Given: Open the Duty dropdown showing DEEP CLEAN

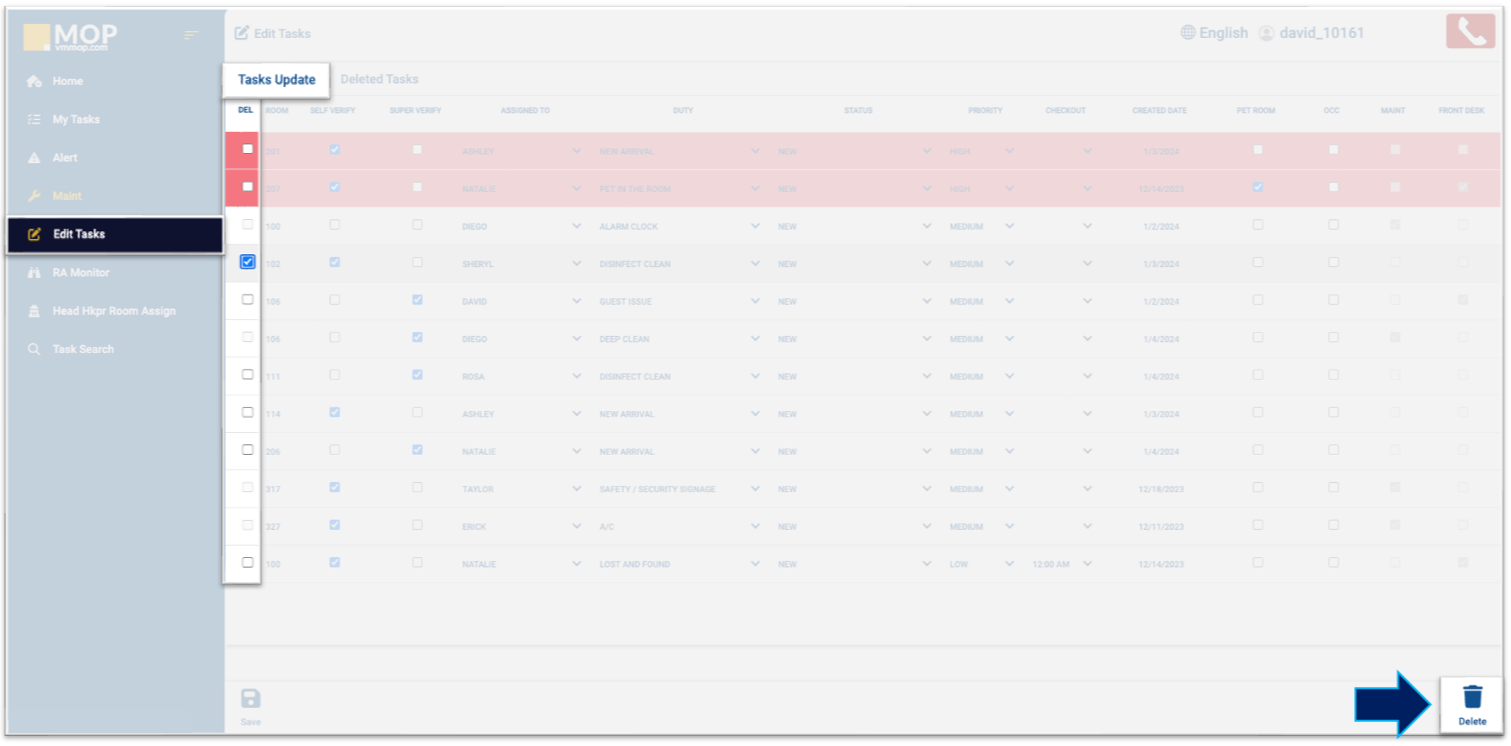Looking at the screenshot, I should click(755, 339).
